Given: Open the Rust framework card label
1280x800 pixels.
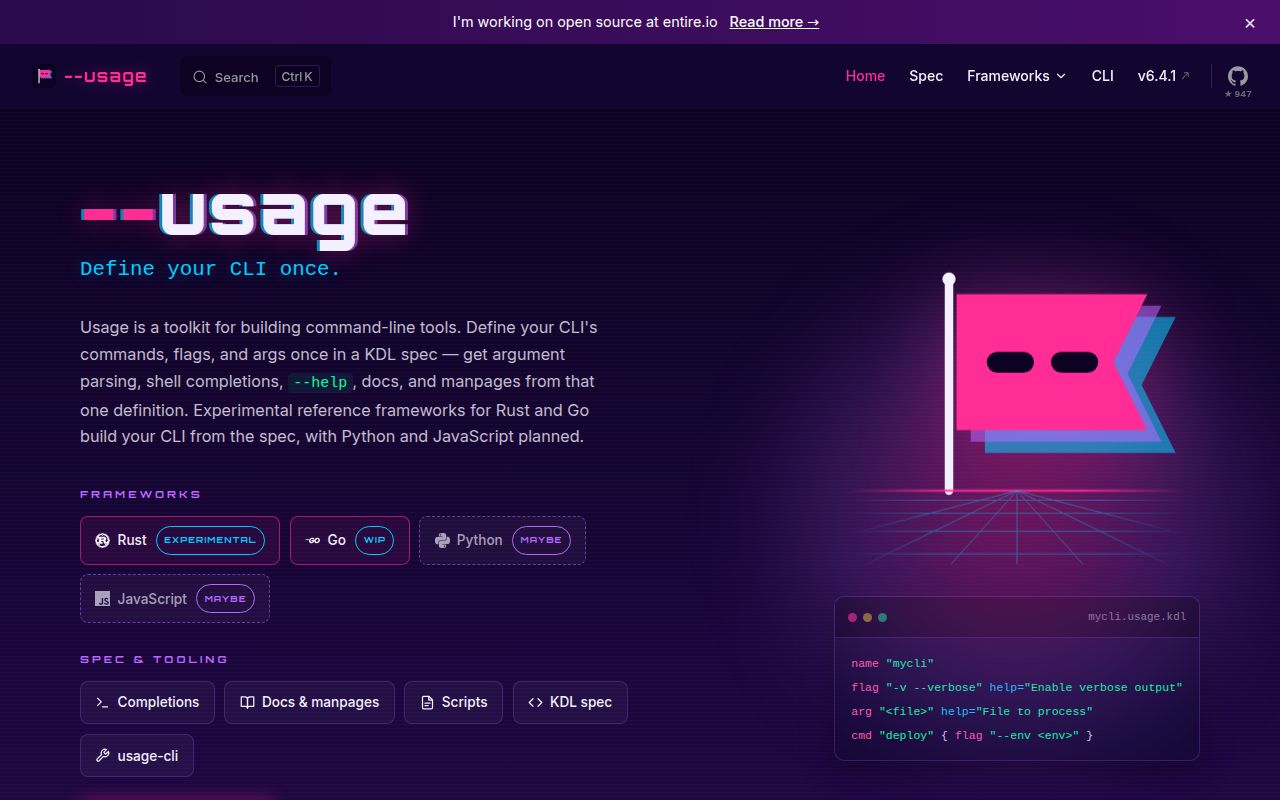Looking at the screenshot, I should point(132,540).
